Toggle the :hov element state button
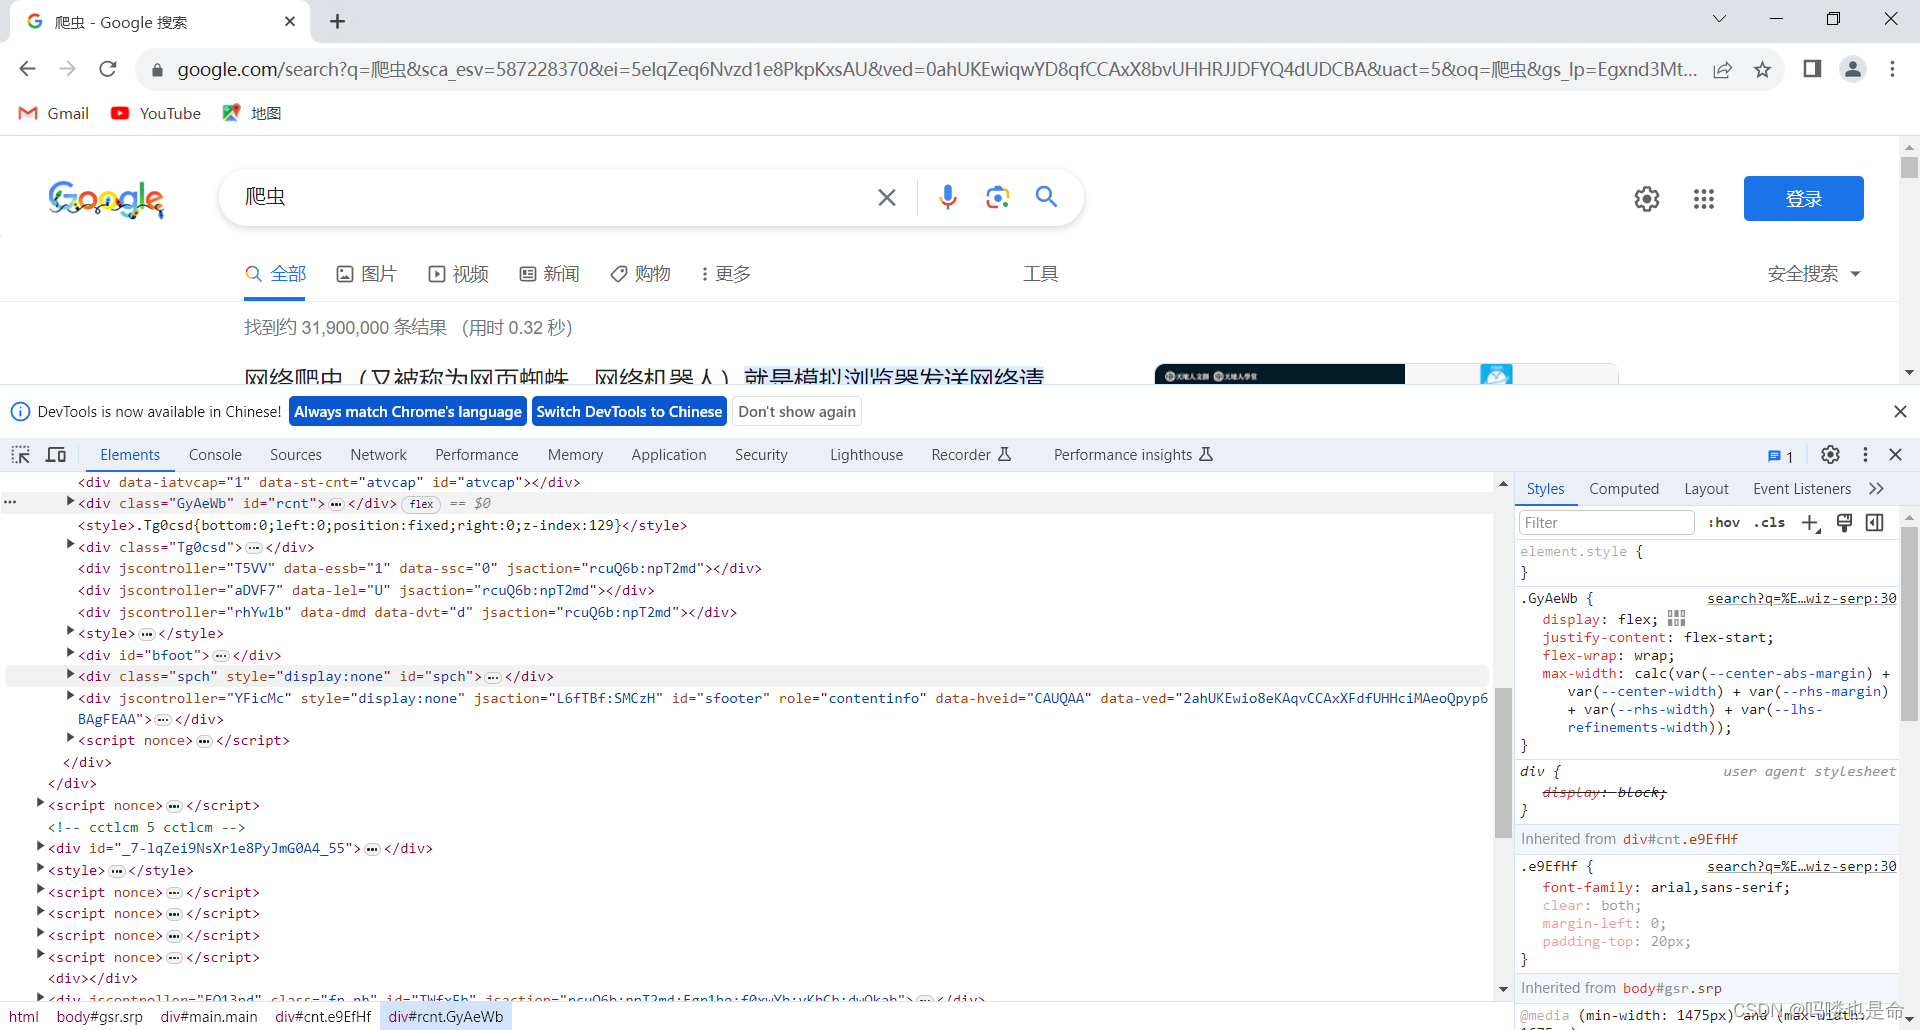The height and width of the screenshot is (1030, 1920). pos(1724,523)
